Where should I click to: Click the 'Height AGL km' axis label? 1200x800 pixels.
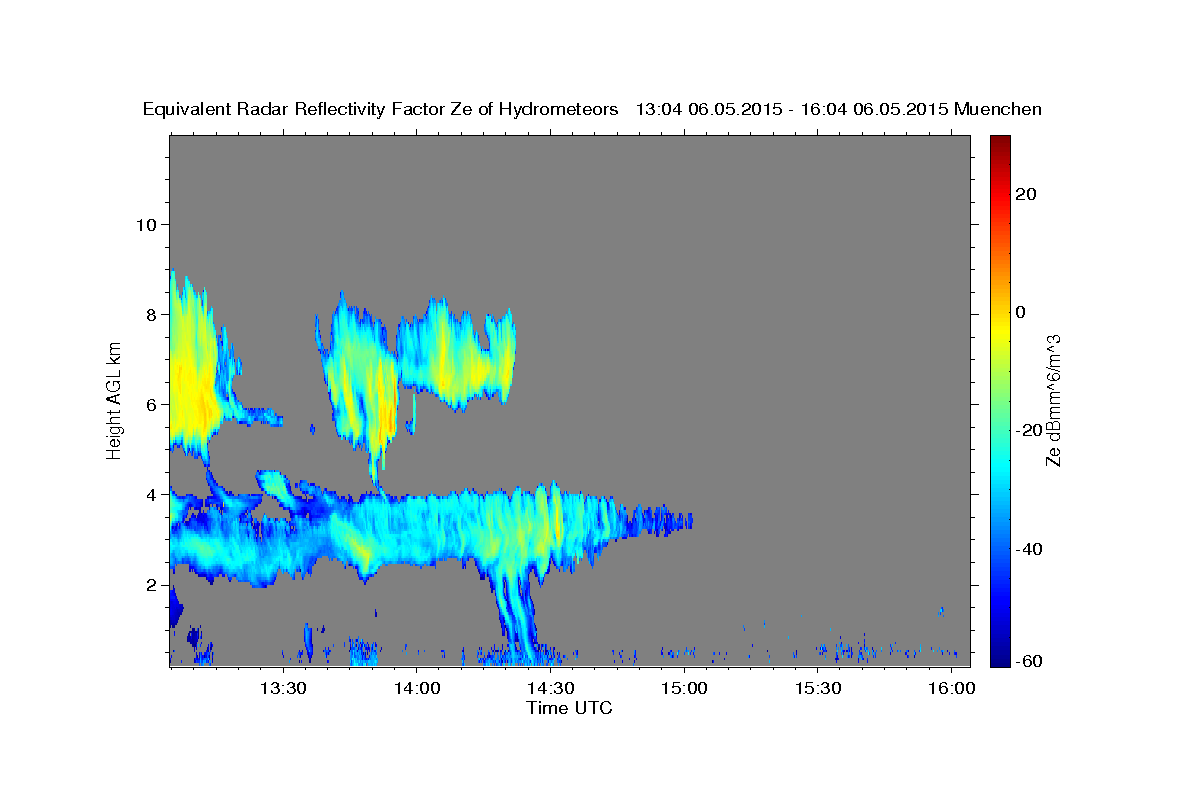[115, 400]
